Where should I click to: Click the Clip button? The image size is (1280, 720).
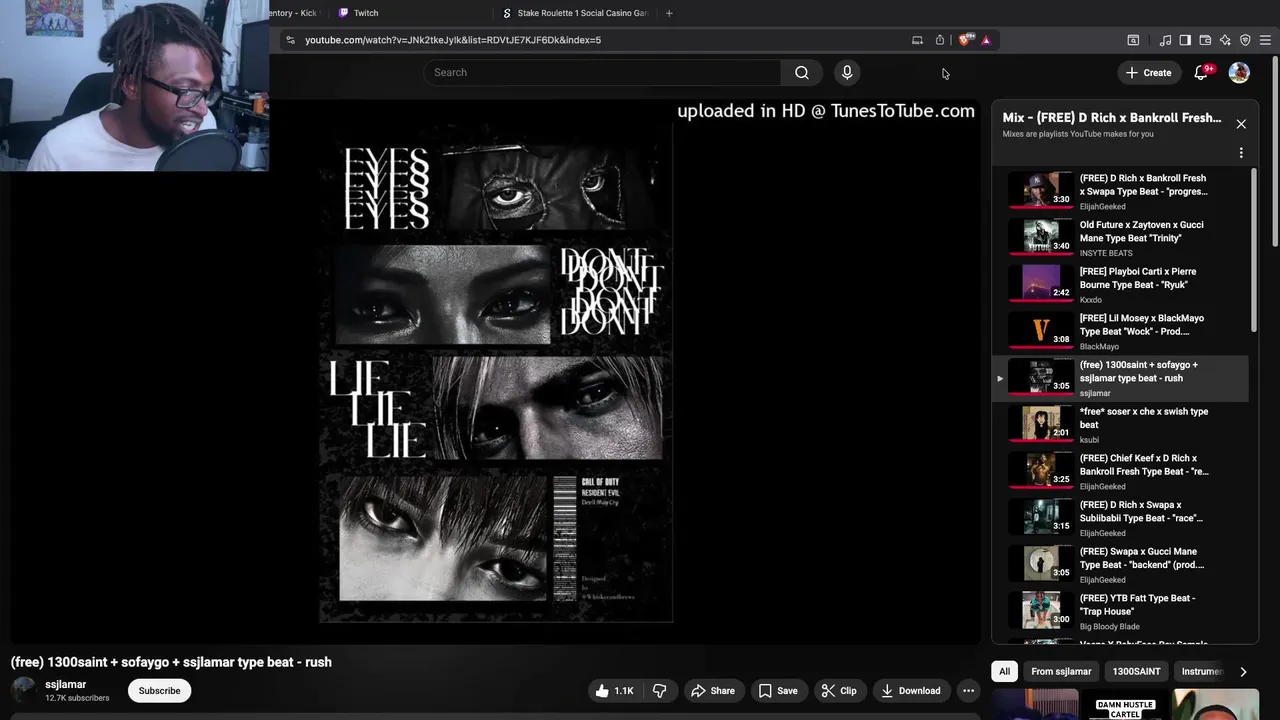(839, 690)
